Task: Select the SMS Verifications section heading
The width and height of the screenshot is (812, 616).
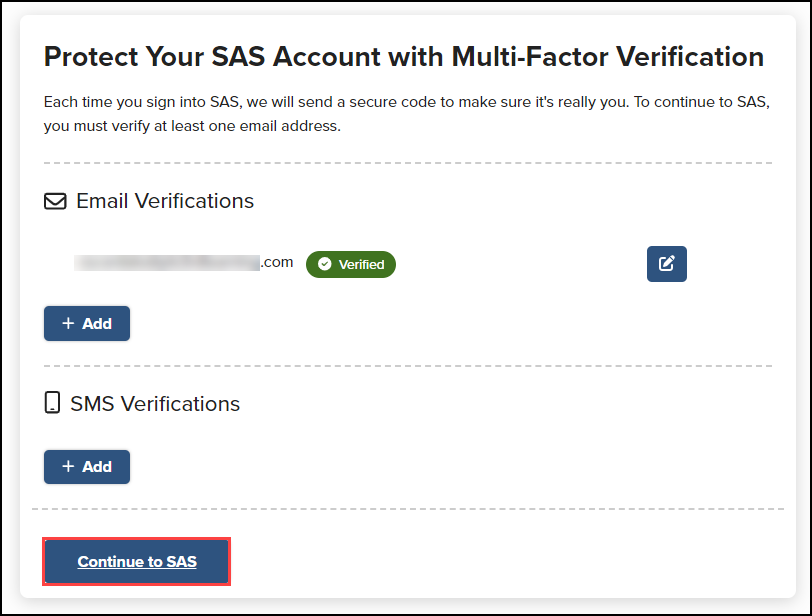Action: point(154,403)
